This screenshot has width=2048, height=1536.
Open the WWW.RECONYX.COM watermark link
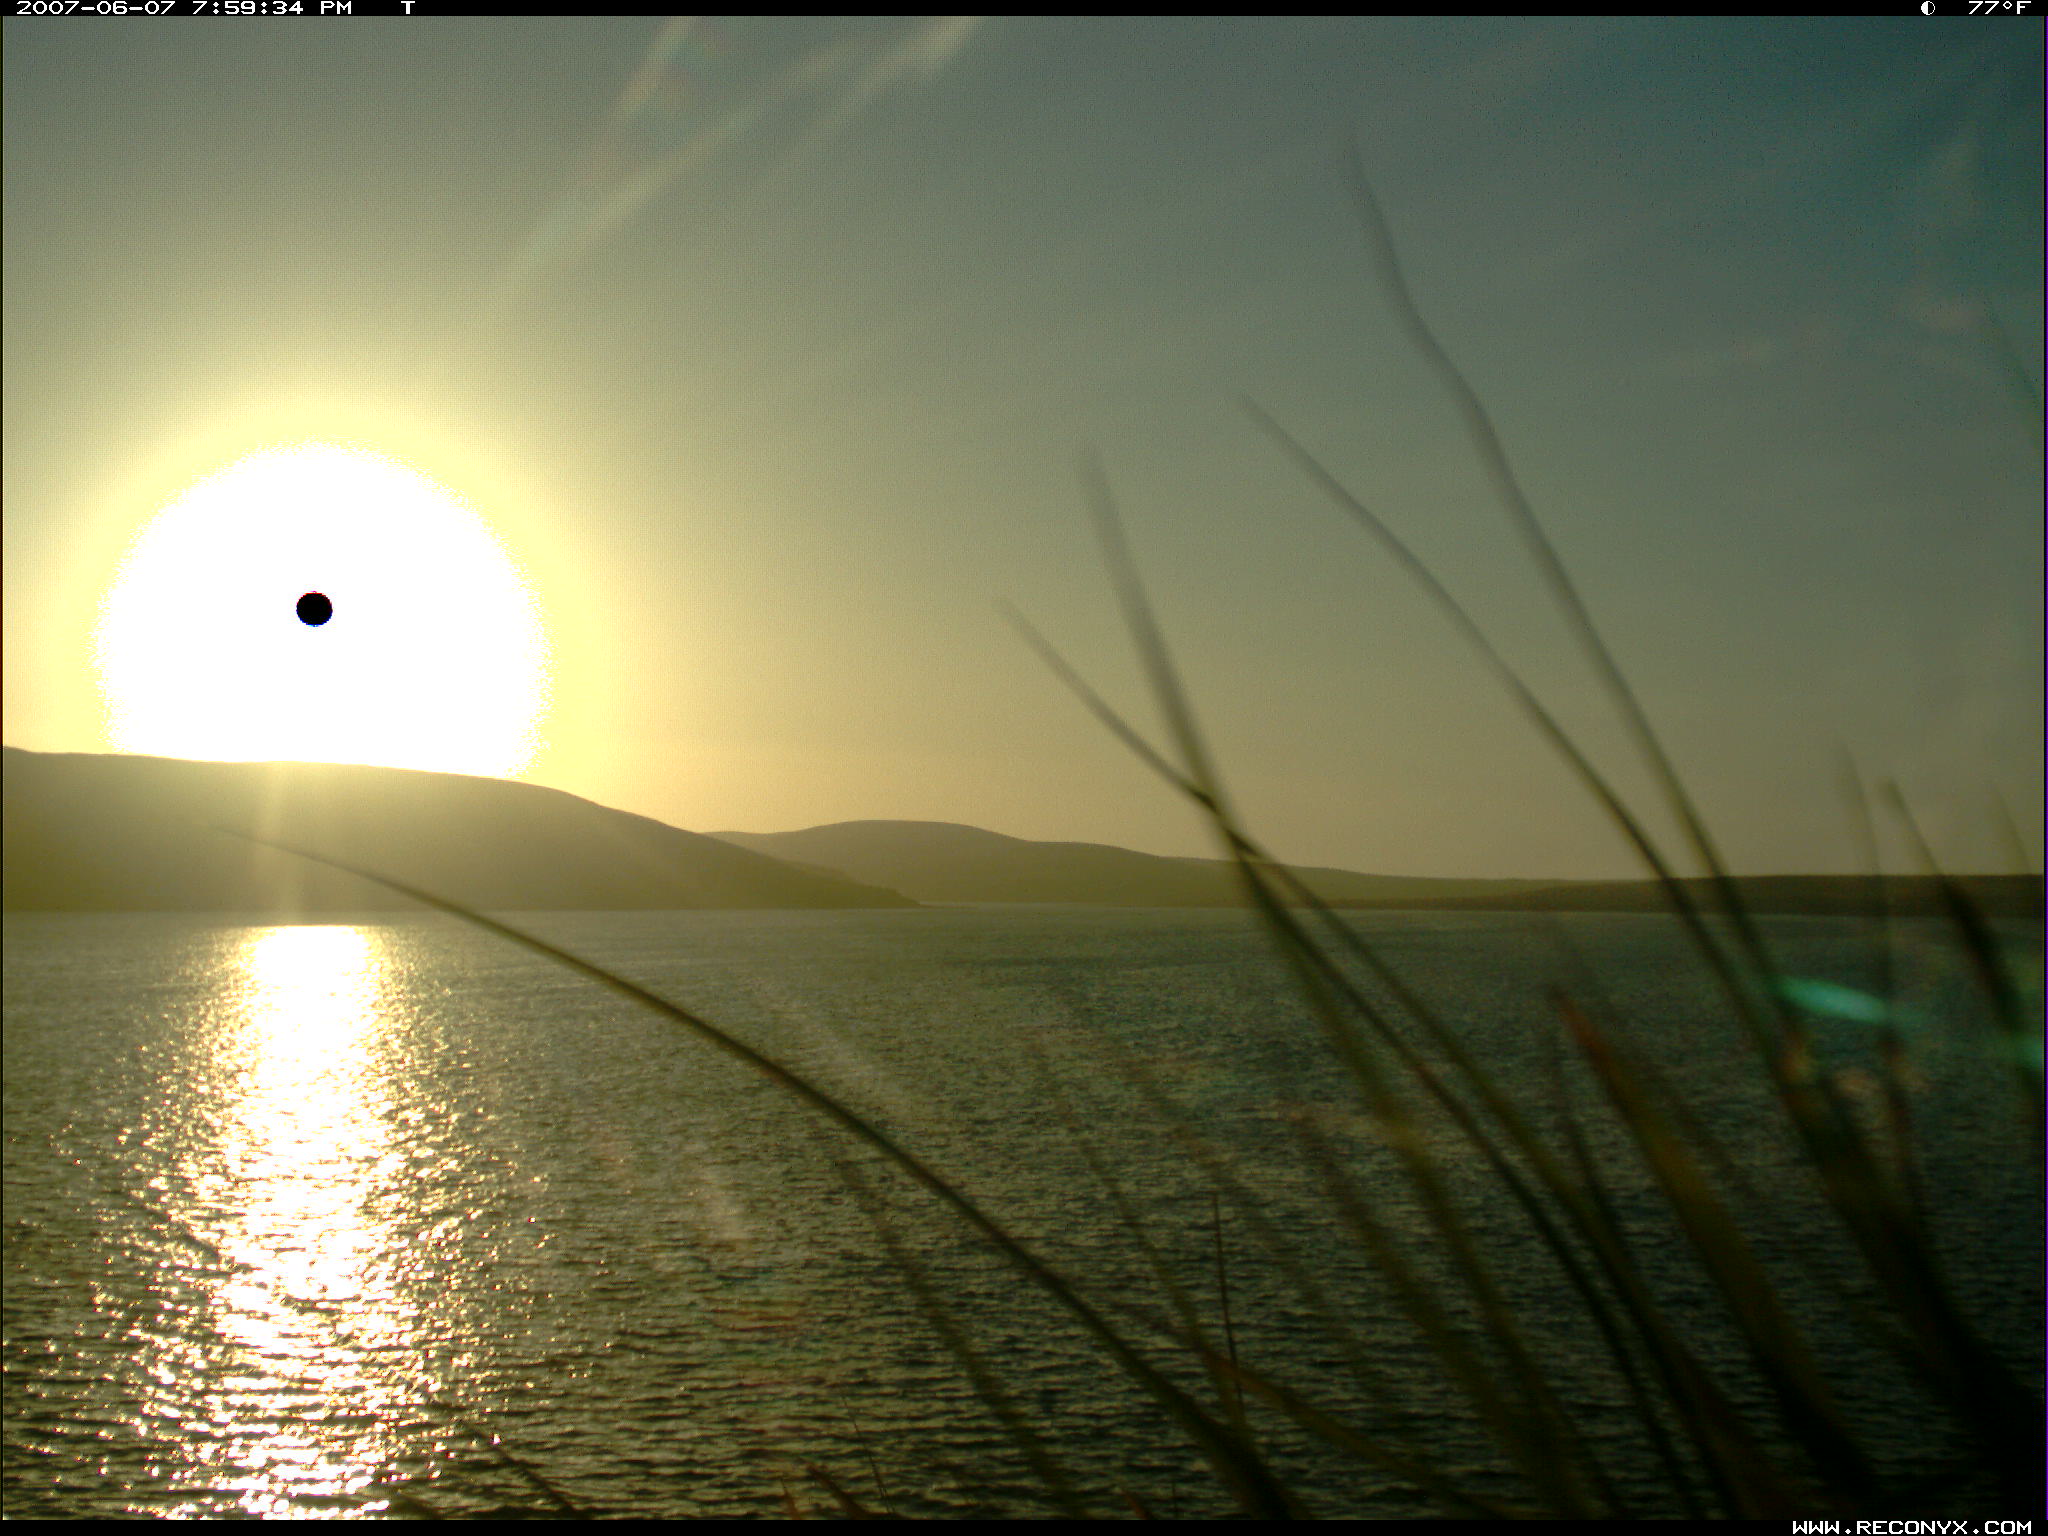1911,1527
